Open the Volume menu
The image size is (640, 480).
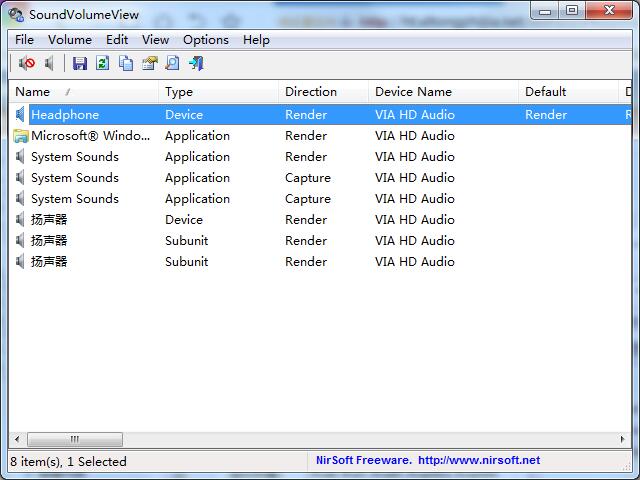coord(70,40)
